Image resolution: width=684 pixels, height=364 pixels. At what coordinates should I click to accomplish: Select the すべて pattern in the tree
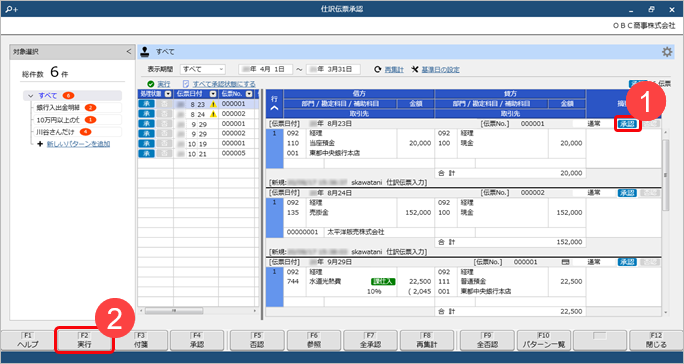tap(72, 96)
